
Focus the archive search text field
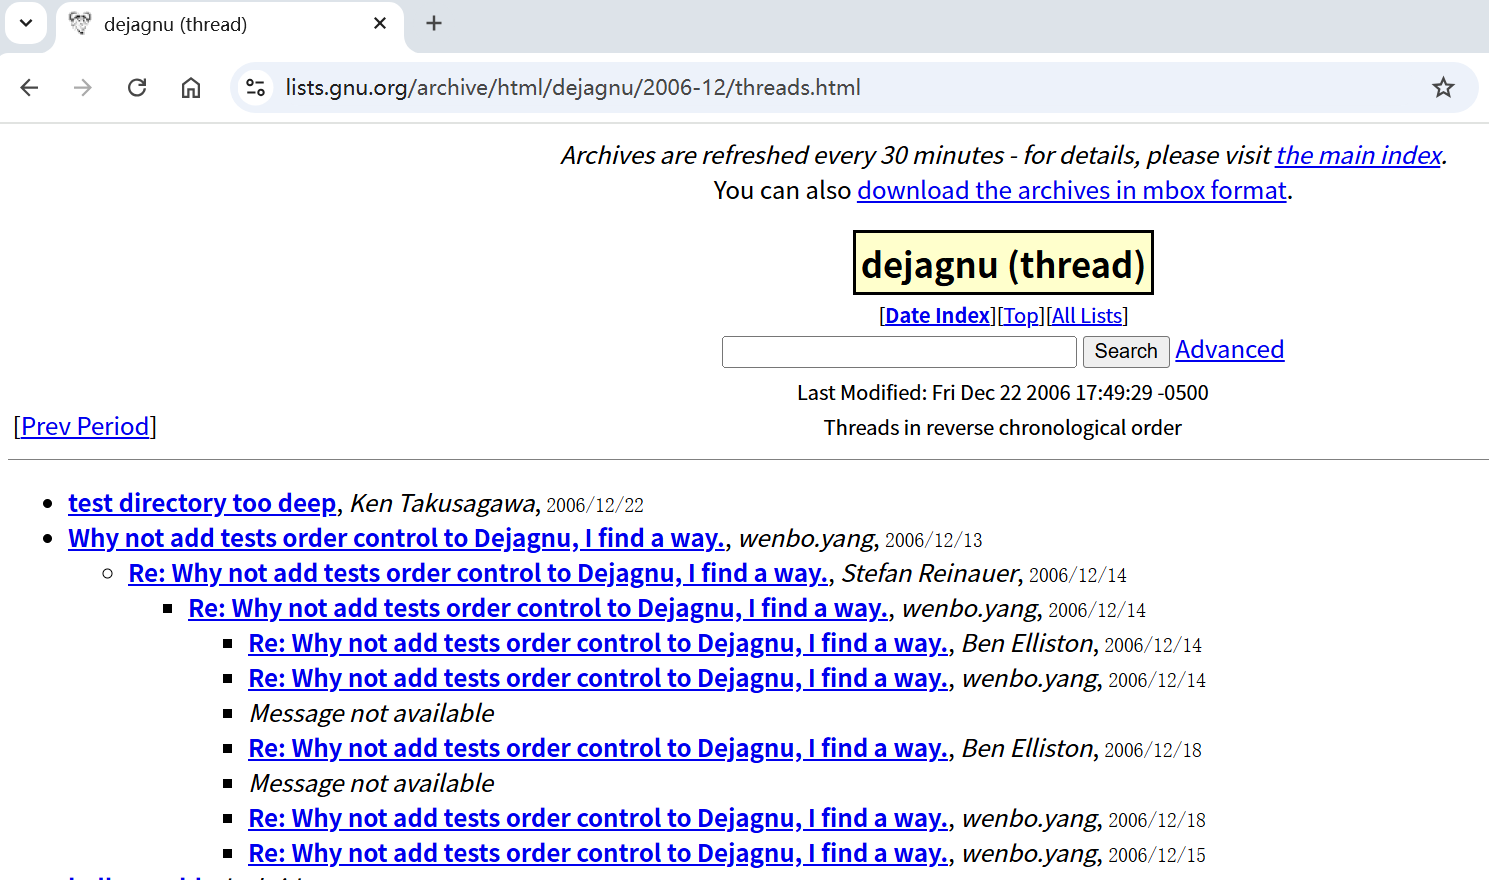tap(899, 352)
